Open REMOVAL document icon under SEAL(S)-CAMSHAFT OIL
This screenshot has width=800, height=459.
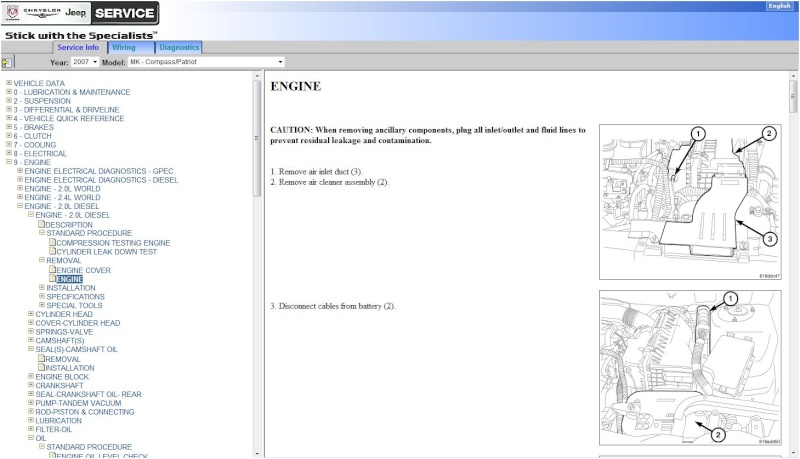(42, 358)
